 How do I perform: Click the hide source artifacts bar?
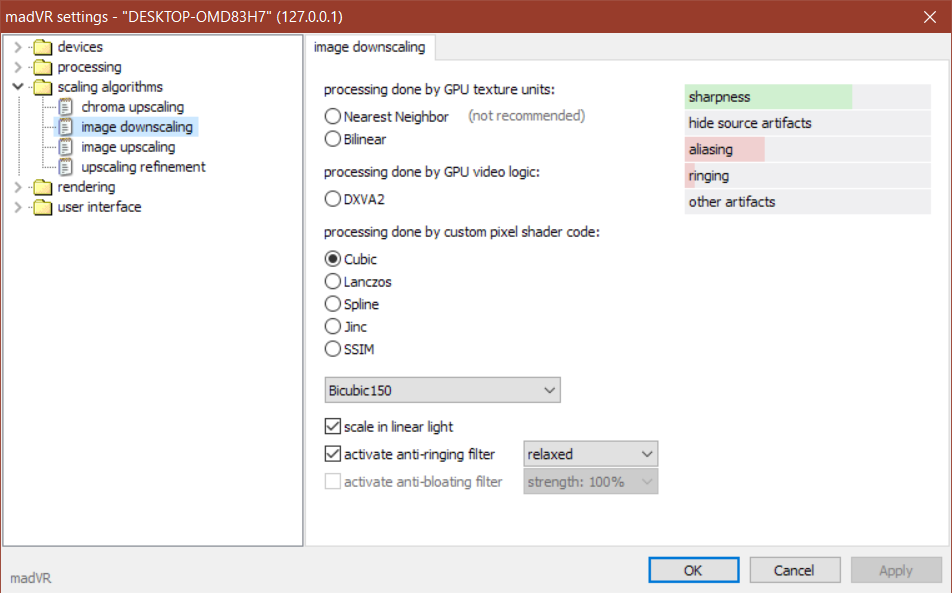tap(808, 123)
